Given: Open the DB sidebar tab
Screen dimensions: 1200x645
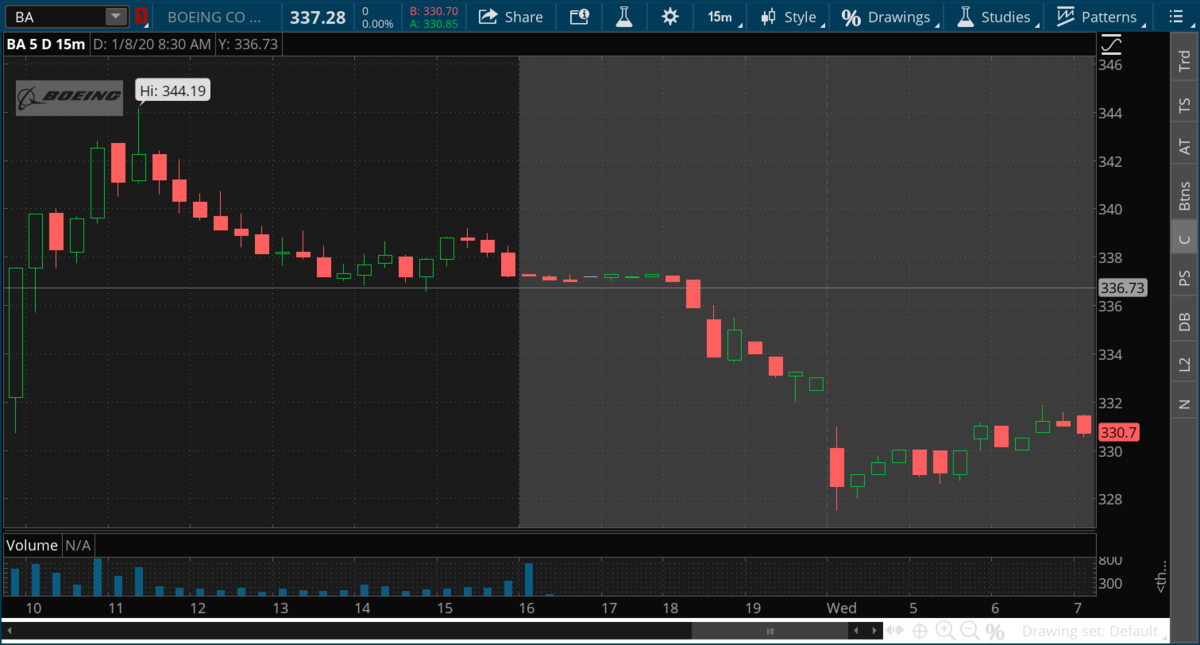Looking at the screenshot, I should click(x=1184, y=321).
